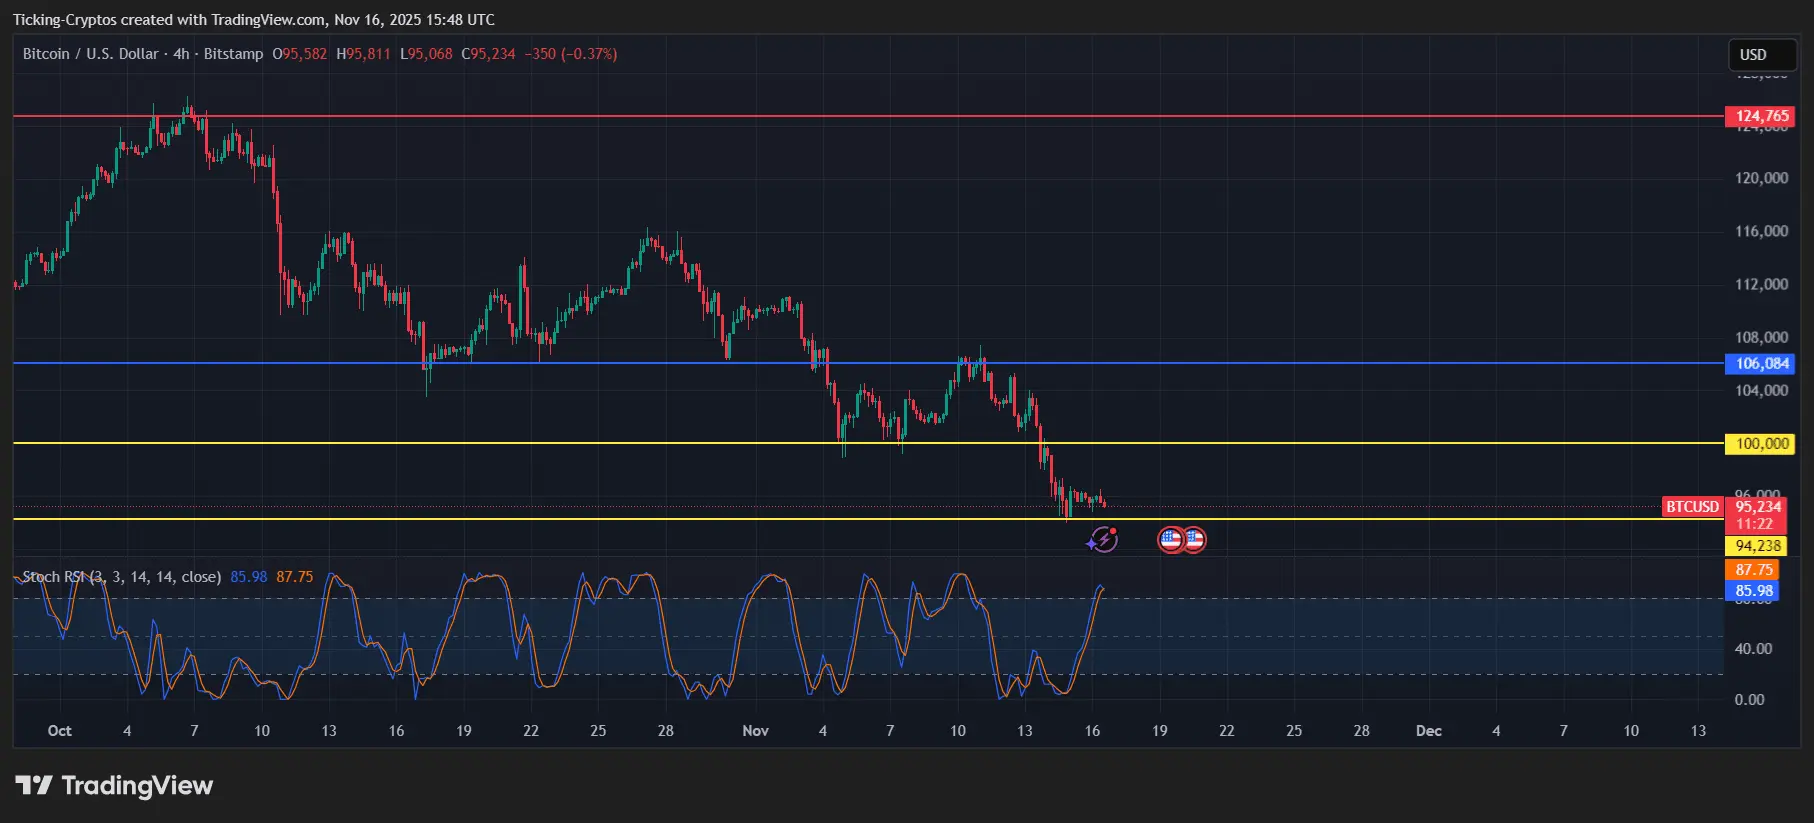Select the 4h interval label in the legend

181,54
